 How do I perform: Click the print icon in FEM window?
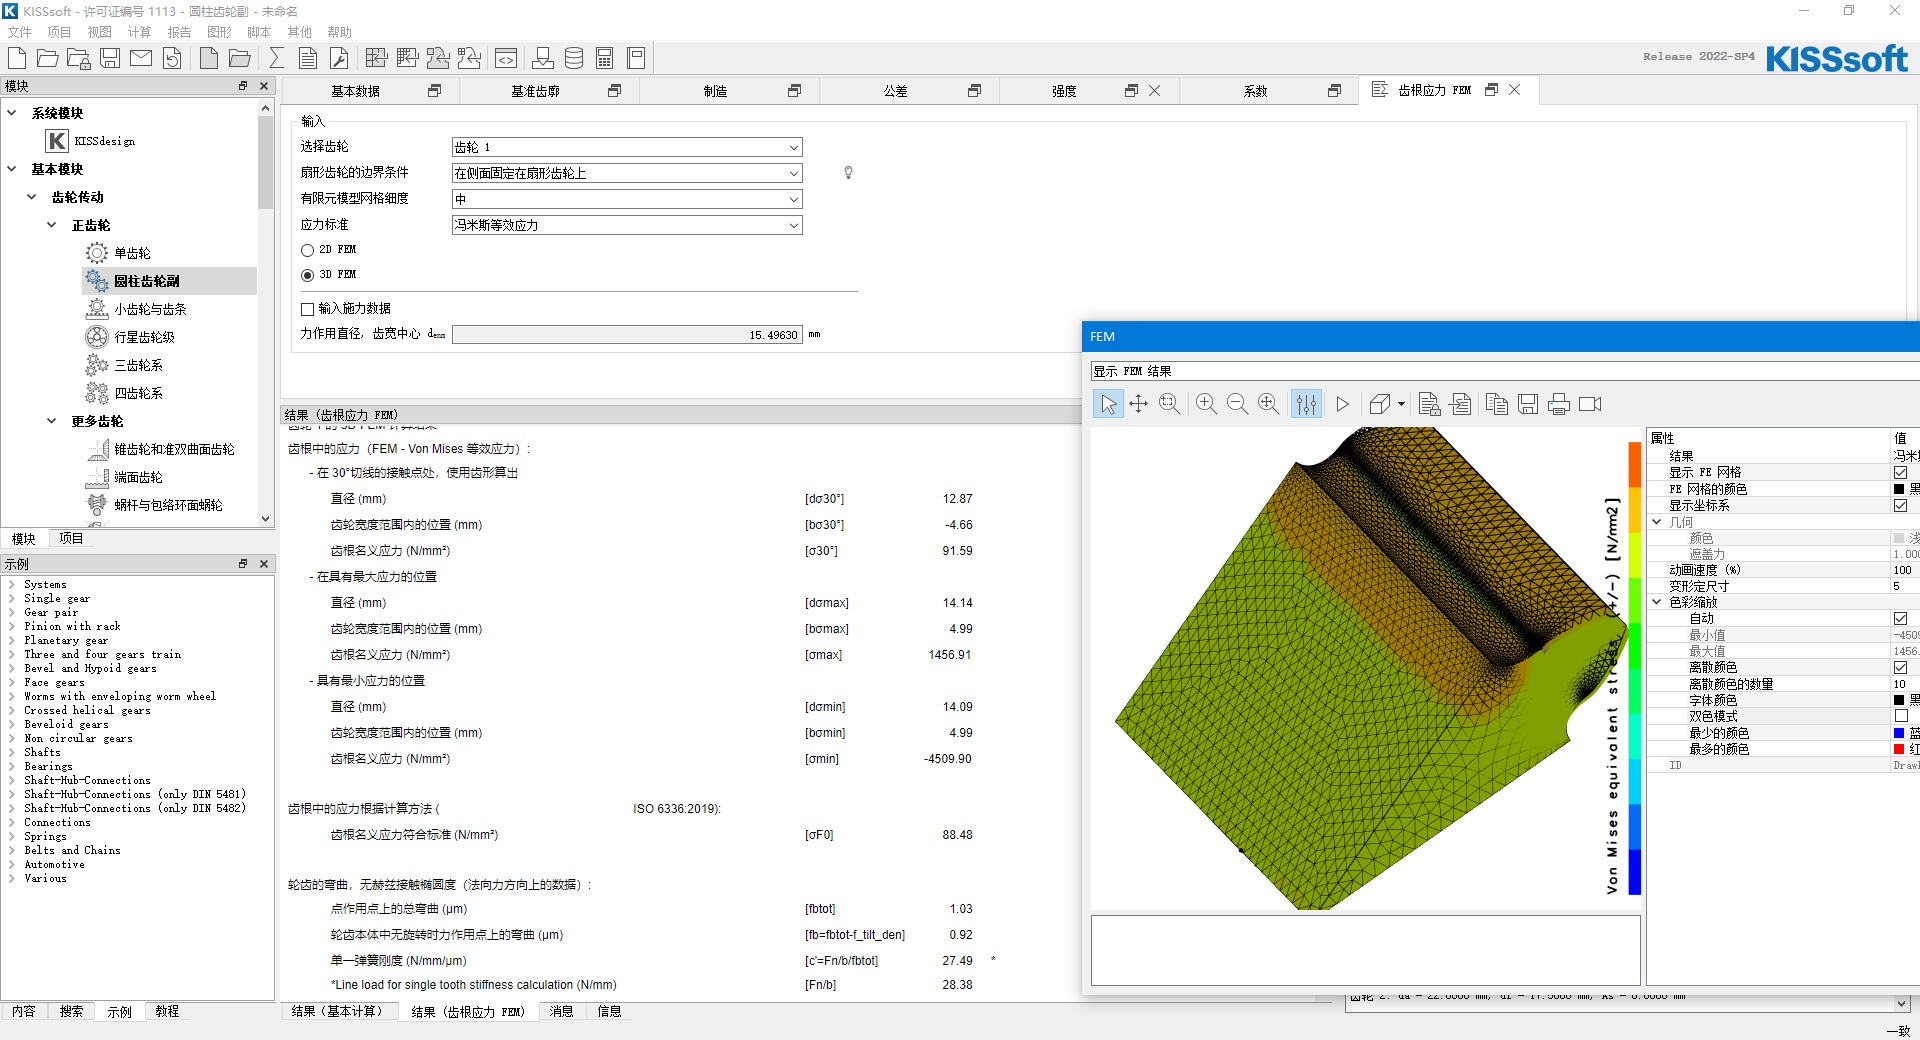point(1559,404)
